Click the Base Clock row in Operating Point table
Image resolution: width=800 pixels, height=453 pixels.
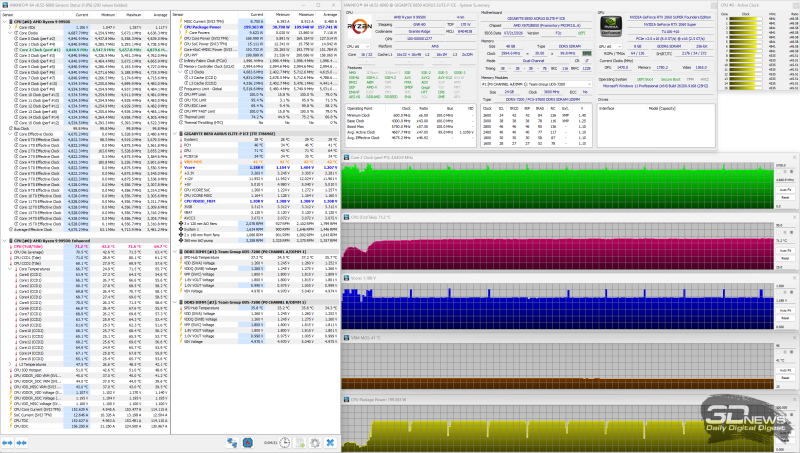coord(410,121)
